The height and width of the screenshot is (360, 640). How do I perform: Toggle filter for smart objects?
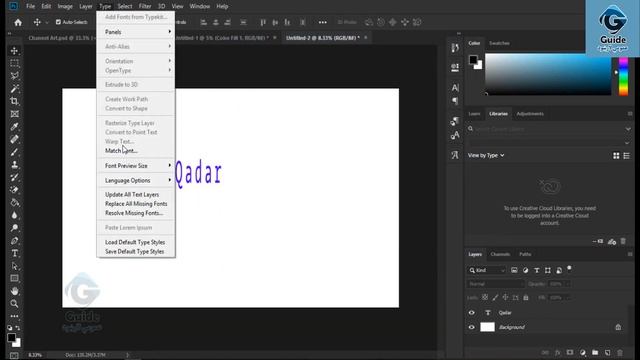(559, 270)
